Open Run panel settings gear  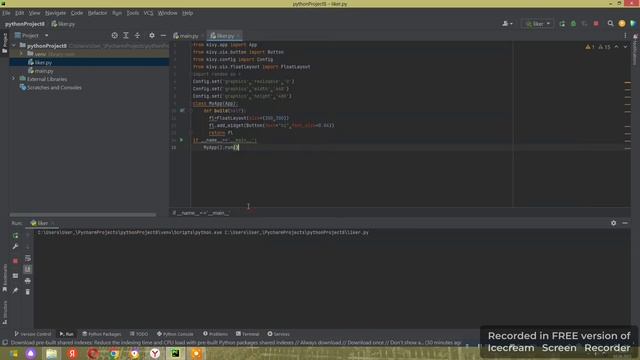coord(613,223)
